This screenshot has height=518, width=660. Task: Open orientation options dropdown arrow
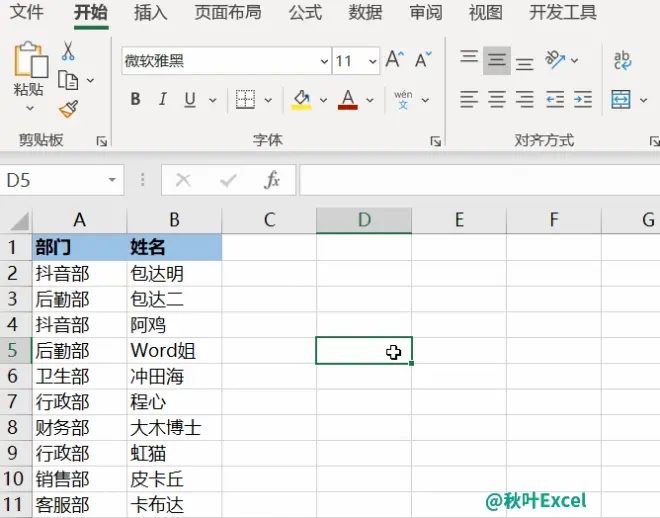click(x=575, y=61)
